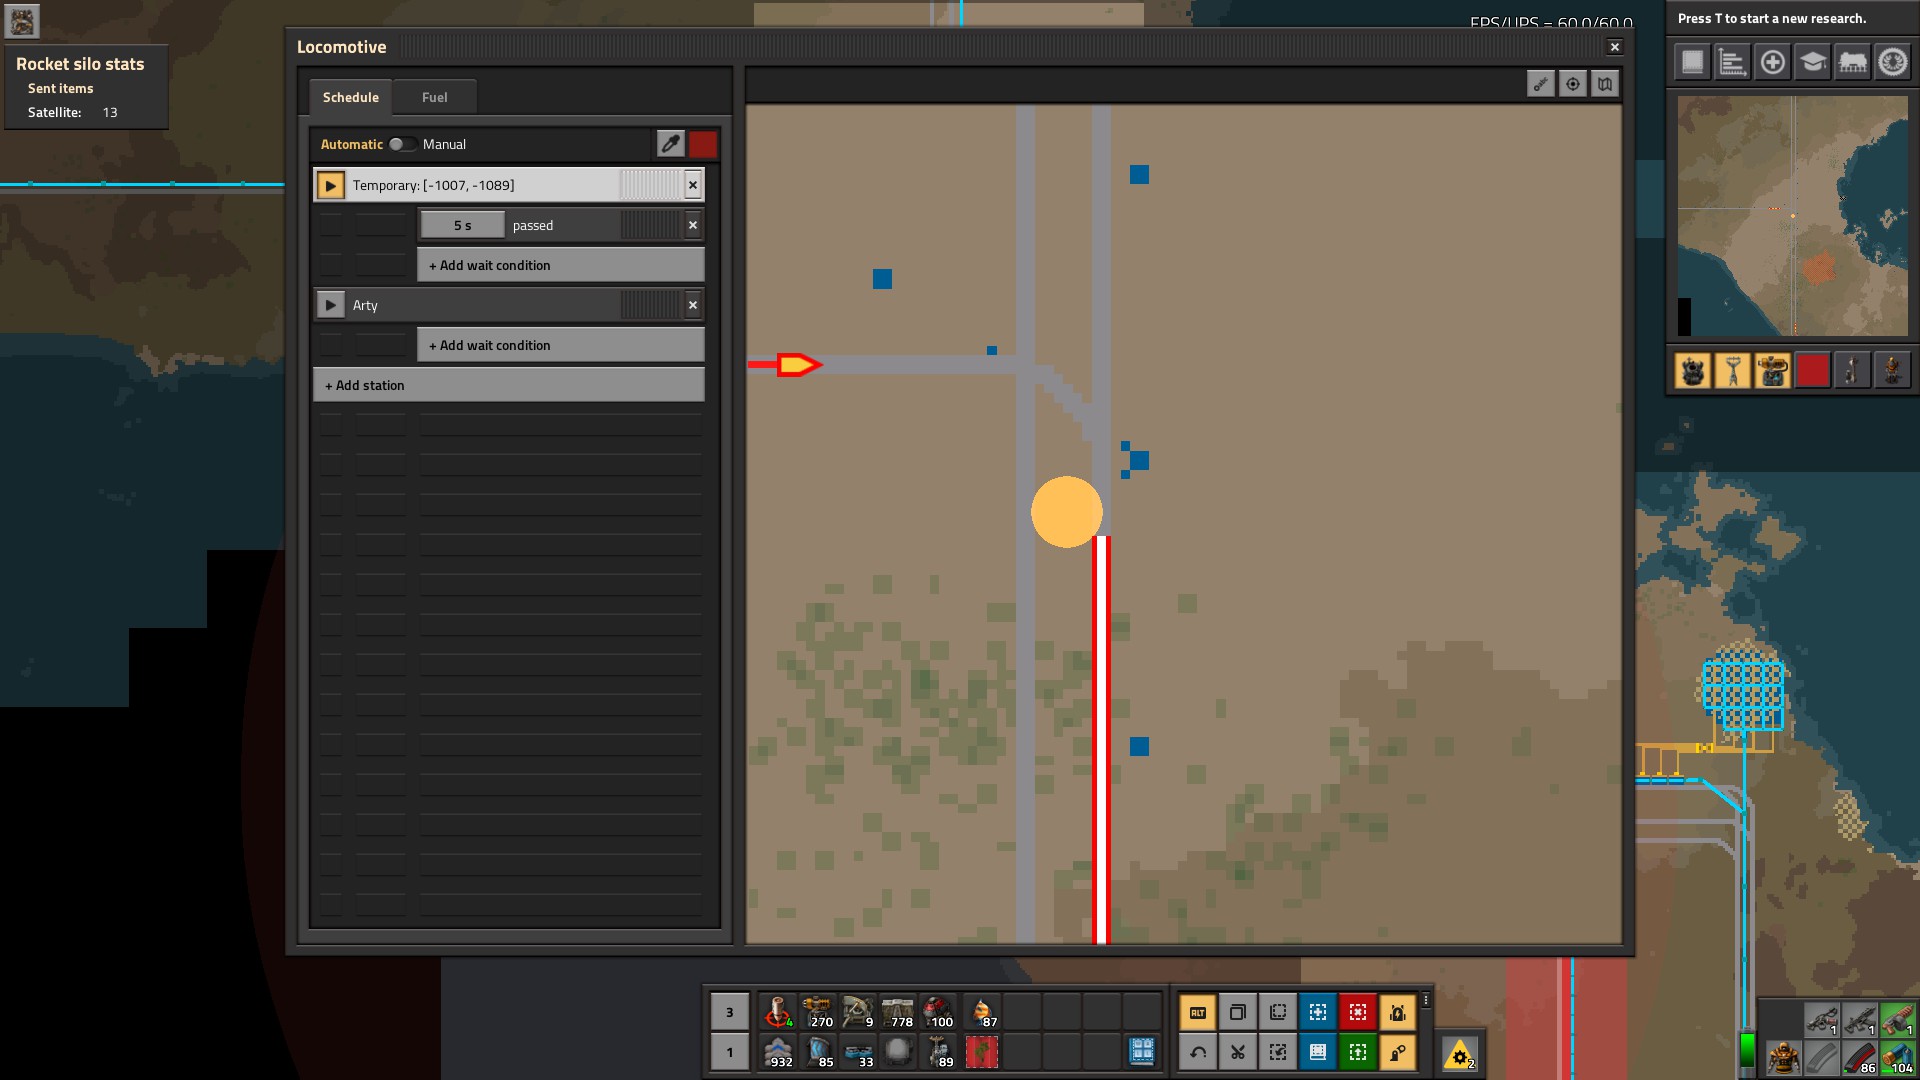
Task: Open the production statistics graph icon
Action: [1732, 62]
